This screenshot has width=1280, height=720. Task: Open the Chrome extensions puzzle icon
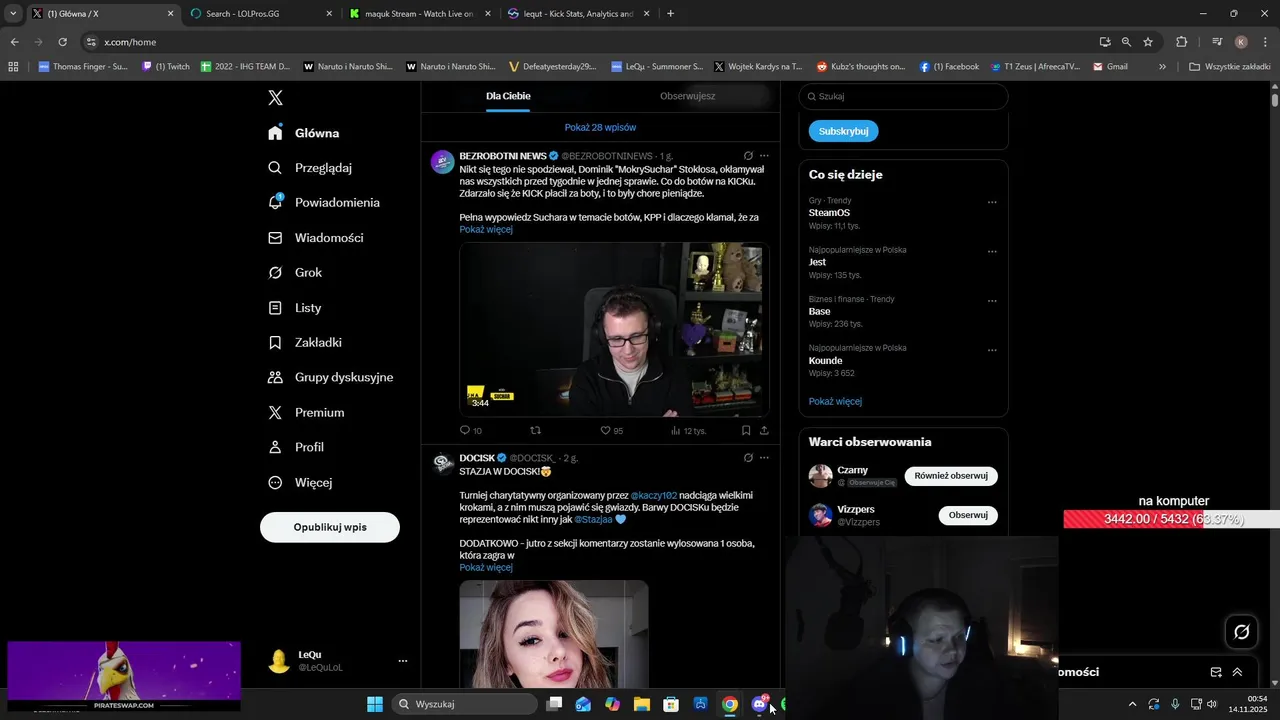(1182, 42)
